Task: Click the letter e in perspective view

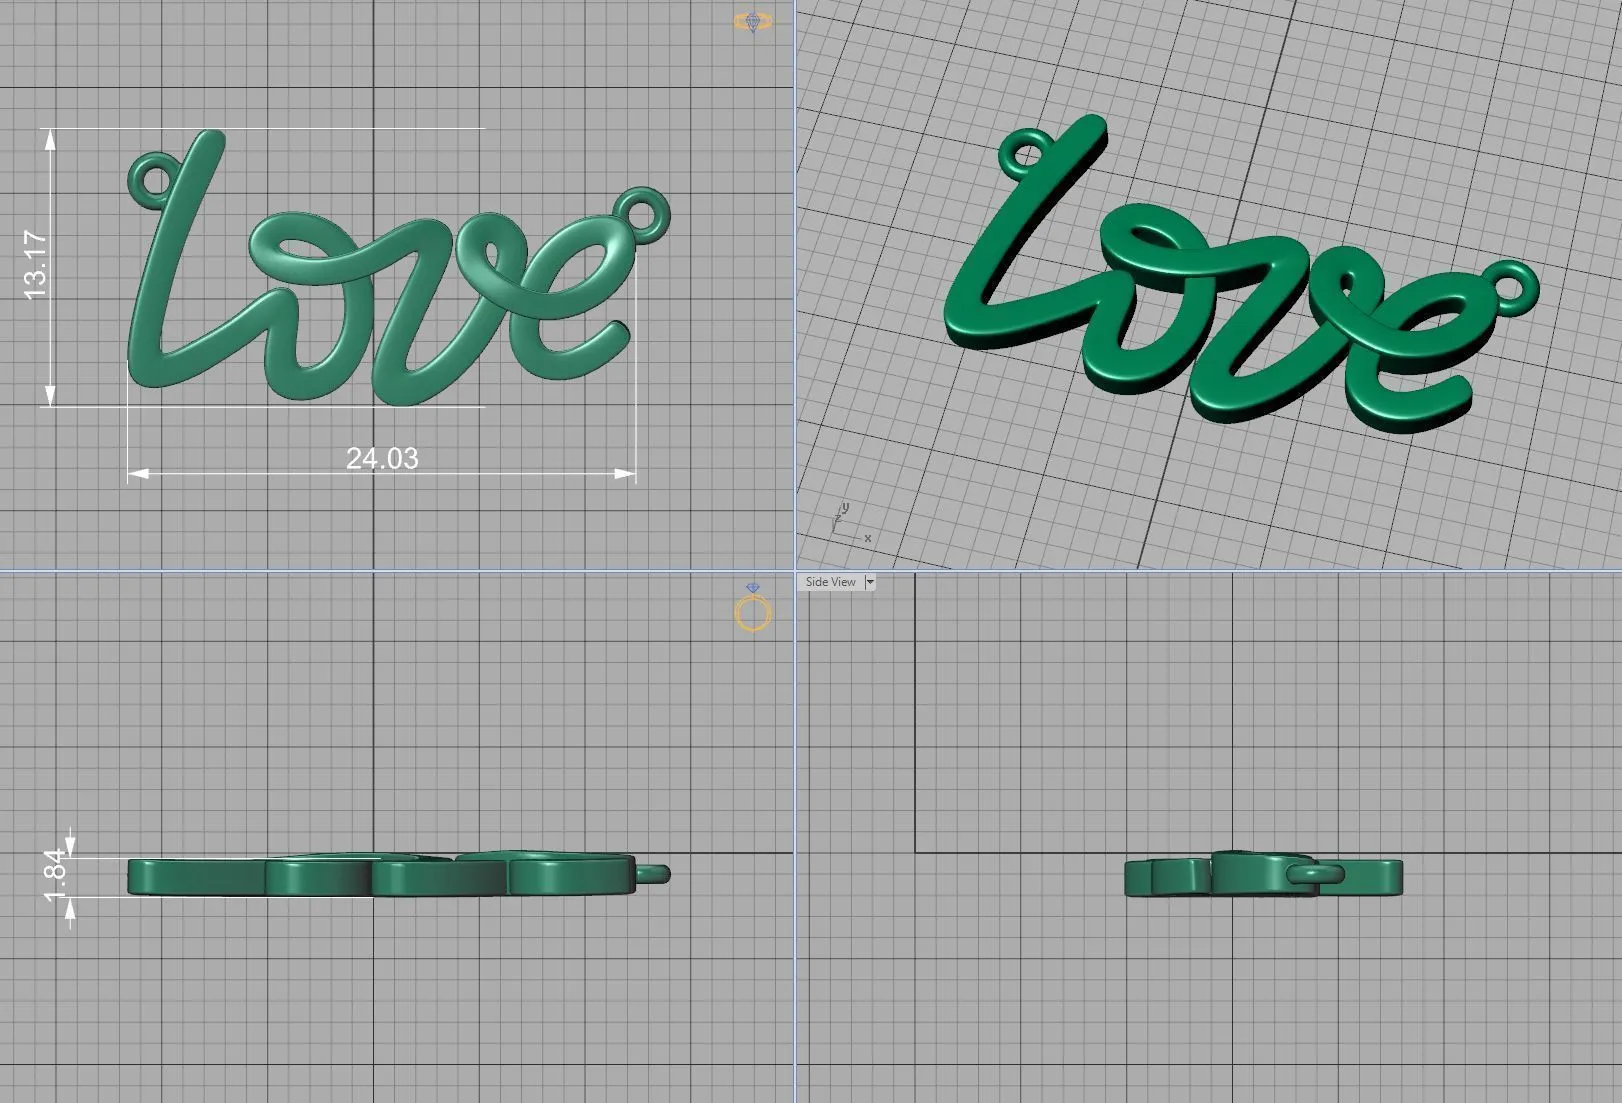Action: pyautogui.click(x=1410, y=340)
